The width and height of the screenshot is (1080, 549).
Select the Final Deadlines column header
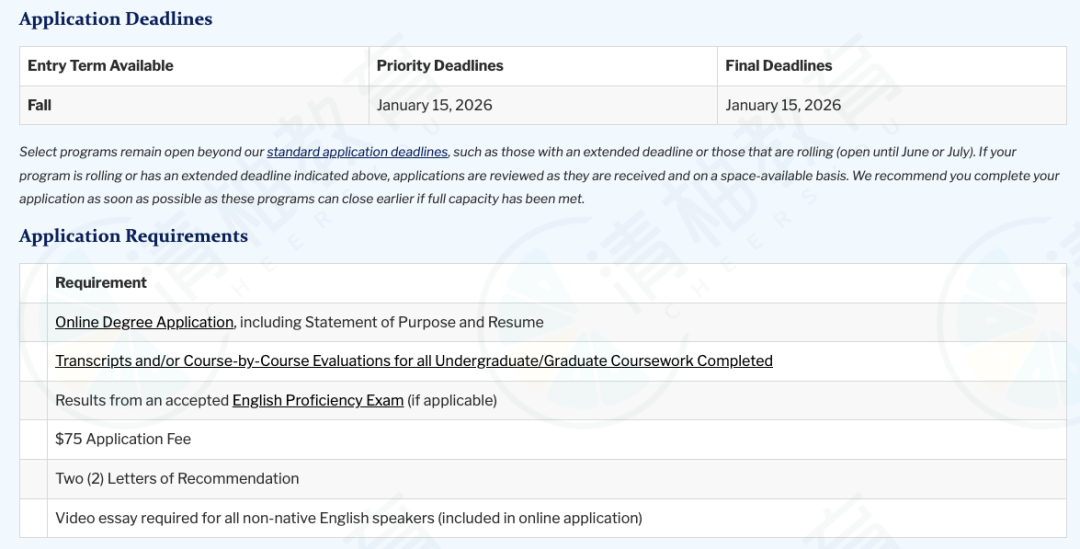coord(778,66)
